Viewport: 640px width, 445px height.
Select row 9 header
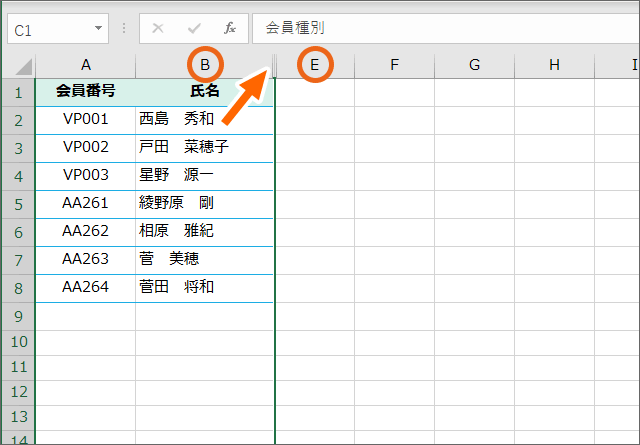[x=19, y=317]
